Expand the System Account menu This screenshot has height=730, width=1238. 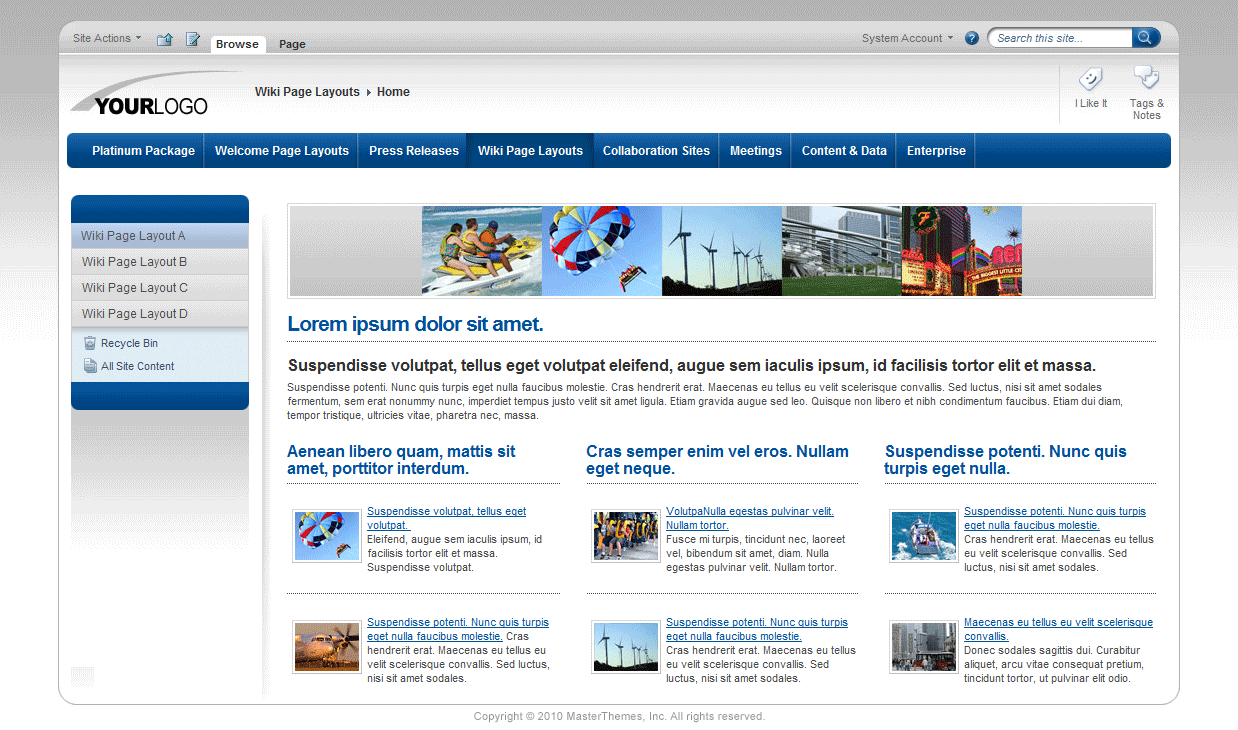pyautogui.click(x=905, y=37)
